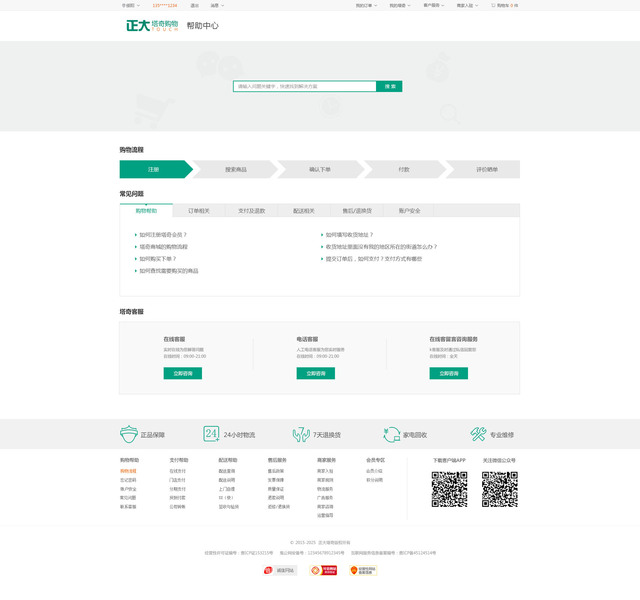Open question about missing street in address
This screenshot has height=600, width=640.
tap(381, 247)
